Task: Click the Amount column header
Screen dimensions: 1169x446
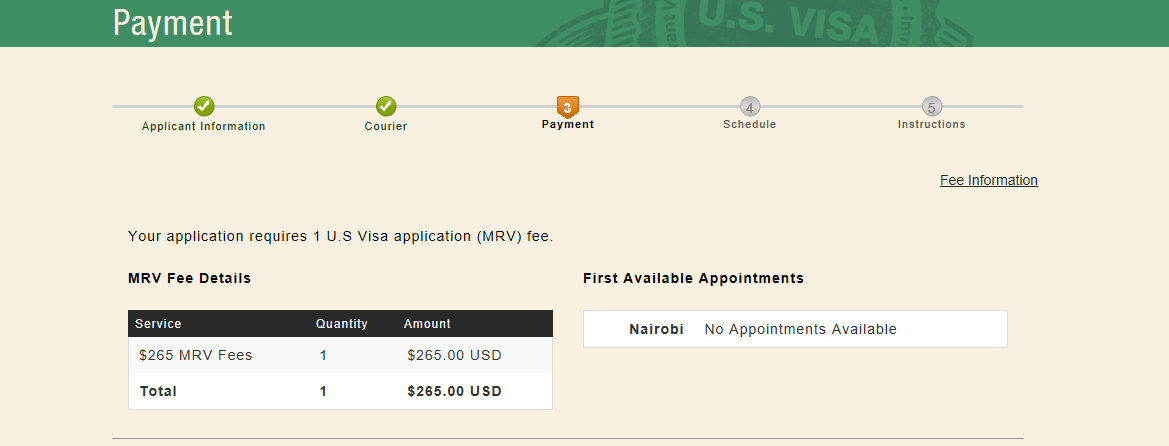Action: [427, 324]
